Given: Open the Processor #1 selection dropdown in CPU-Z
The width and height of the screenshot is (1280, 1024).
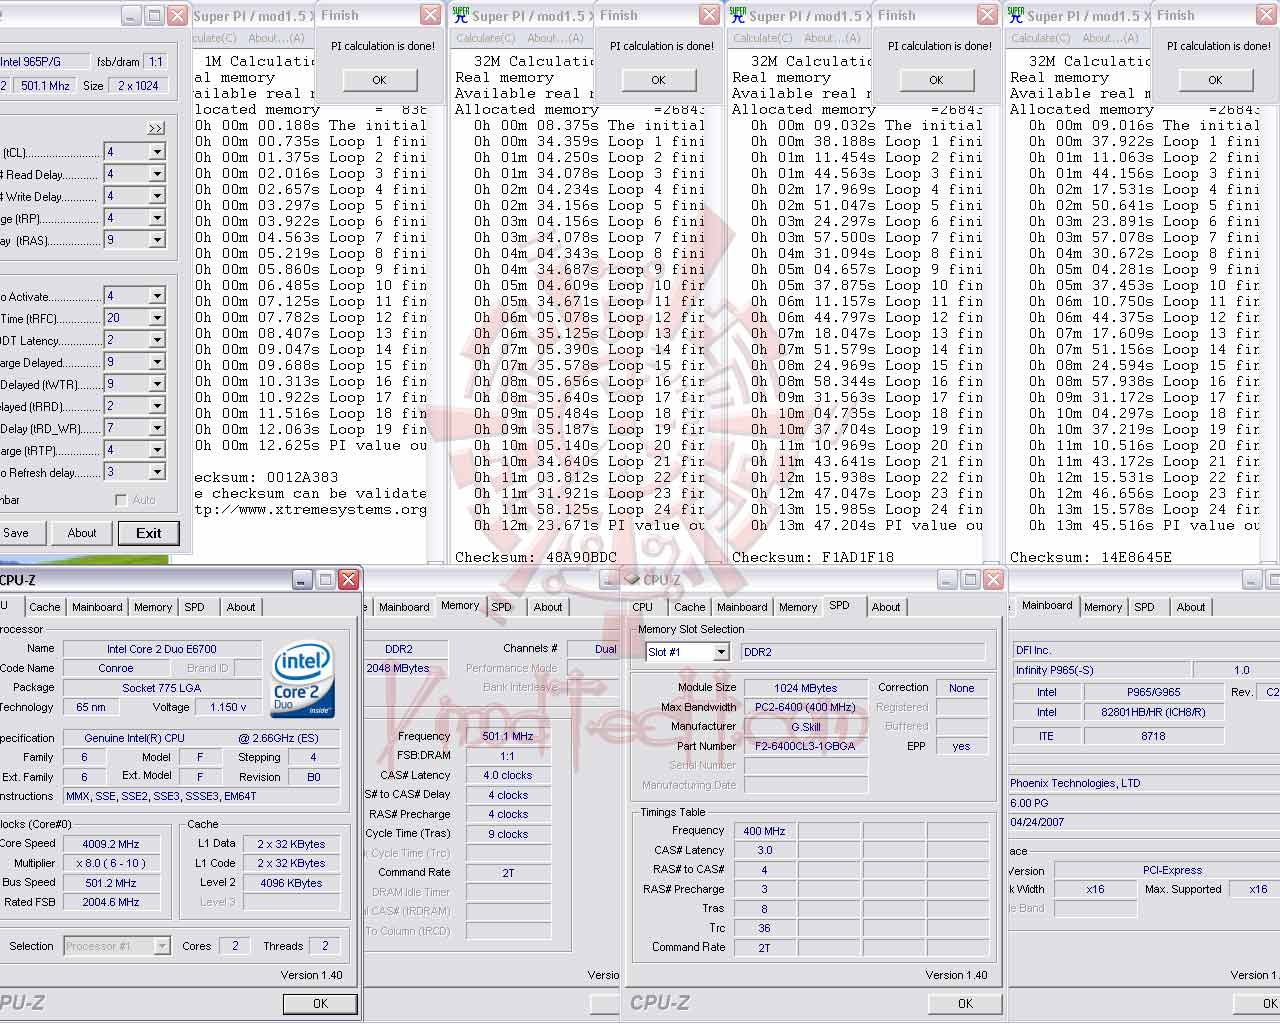Looking at the screenshot, I should 162,946.
